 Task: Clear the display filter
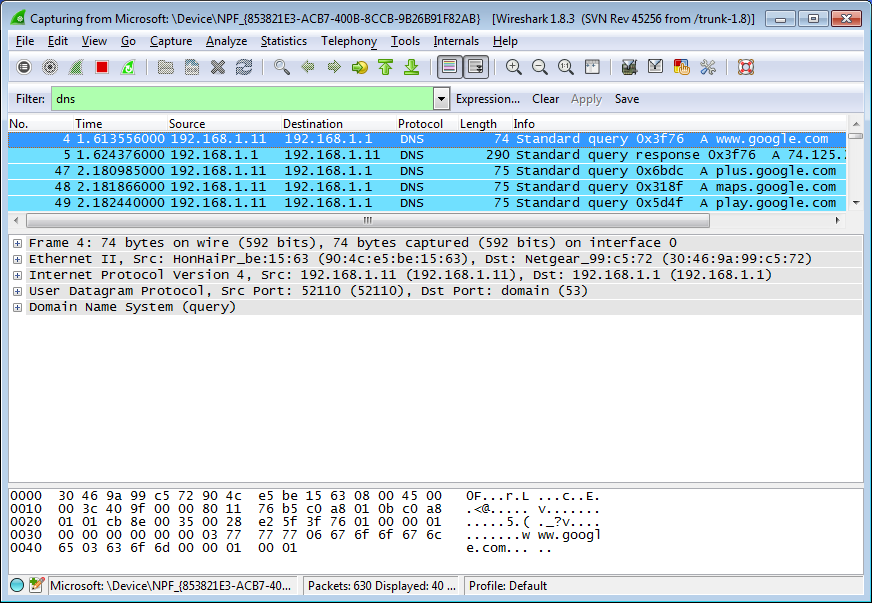click(x=545, y=99)
